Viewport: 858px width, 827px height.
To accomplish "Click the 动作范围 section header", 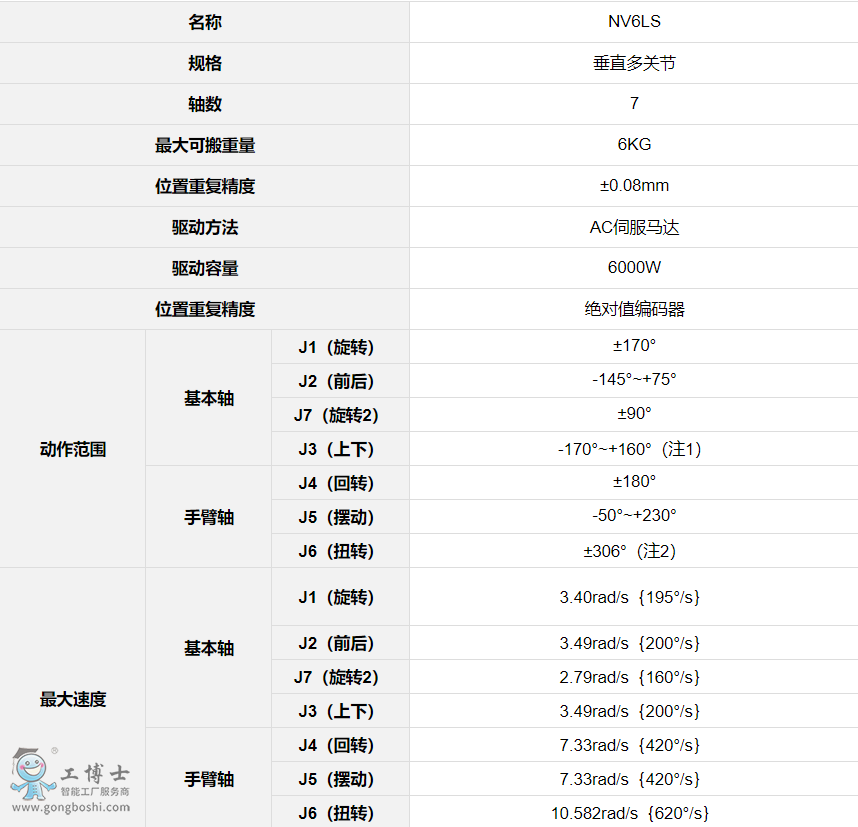I will tap(73, 449).
